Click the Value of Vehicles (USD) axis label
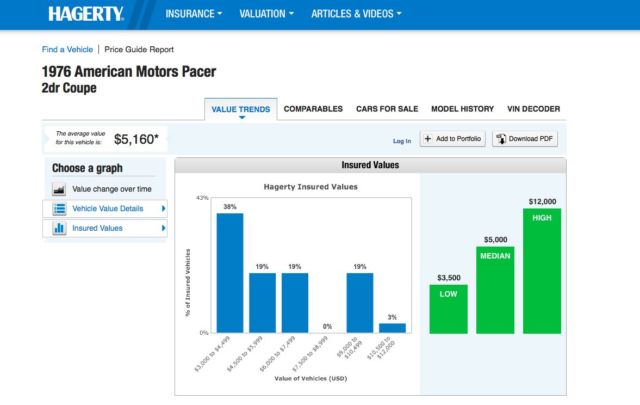The width and height of the screenshot is (640, 405). tap(311, 378)
